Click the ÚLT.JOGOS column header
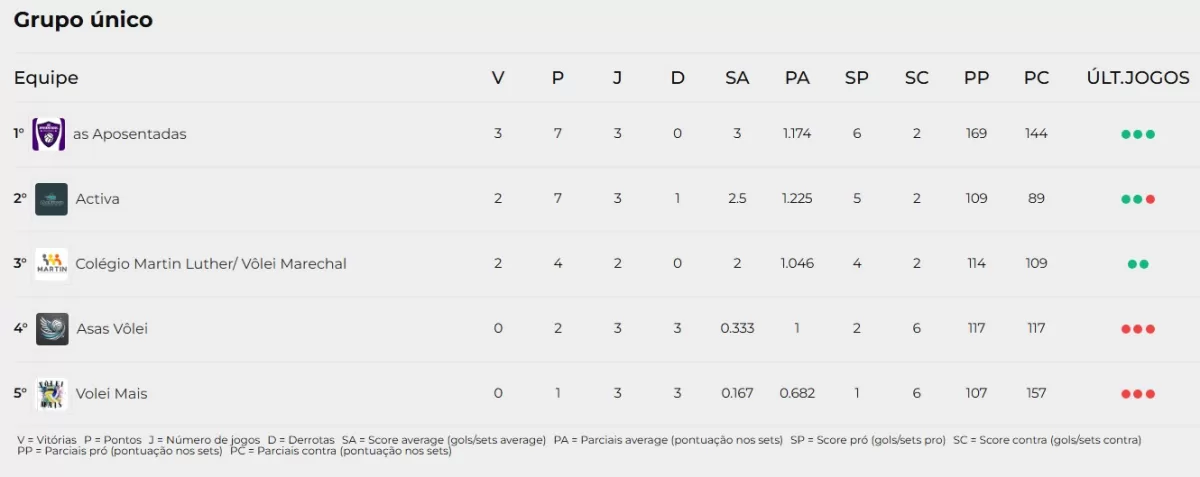 tap(1138, 78)
